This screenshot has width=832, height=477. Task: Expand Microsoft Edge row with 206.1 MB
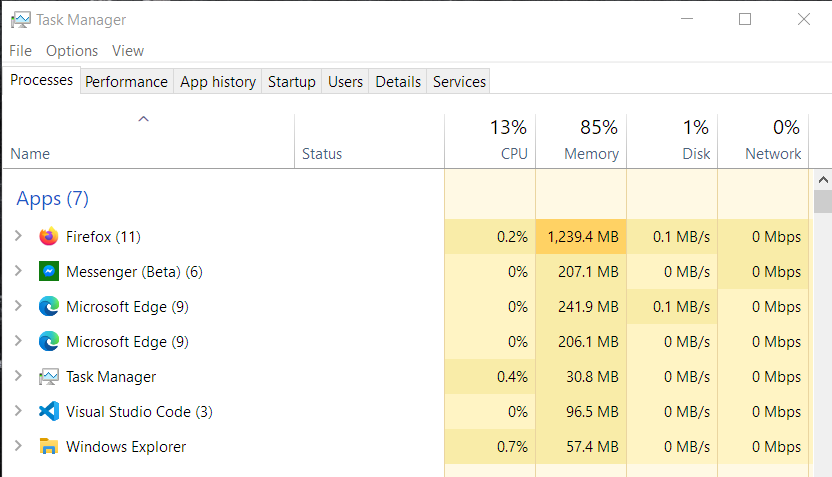19,341
